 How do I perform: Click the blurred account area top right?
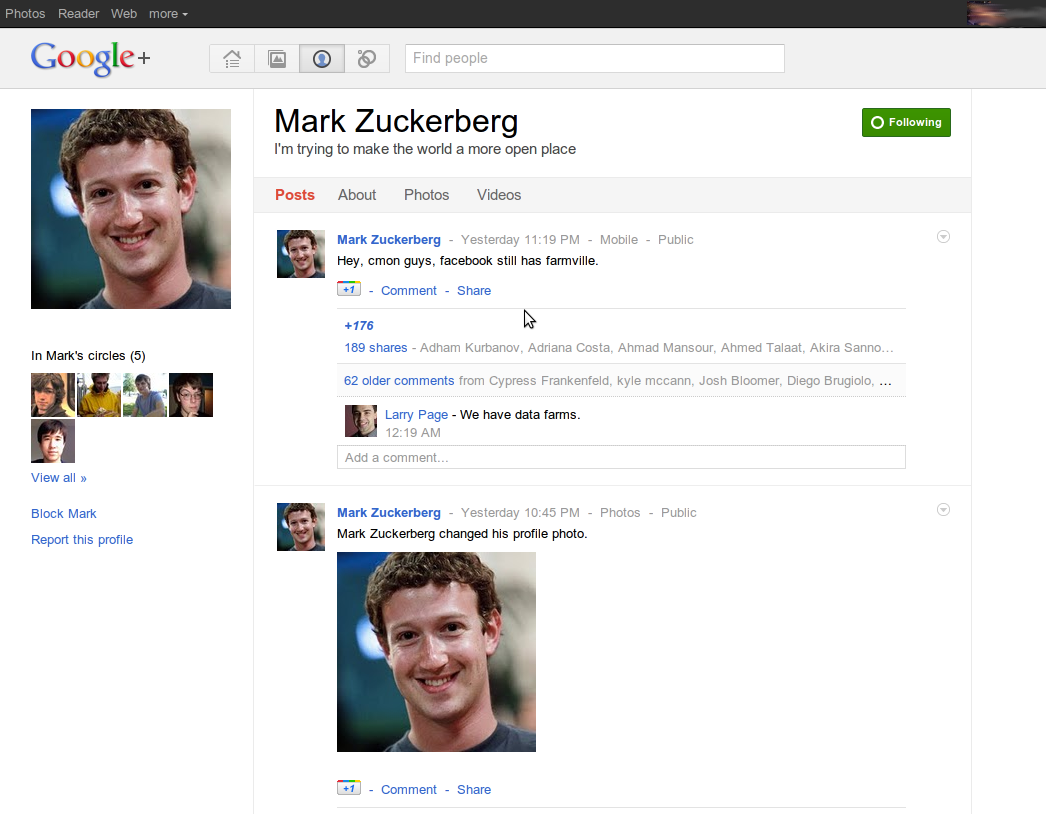click(1006, 13)
